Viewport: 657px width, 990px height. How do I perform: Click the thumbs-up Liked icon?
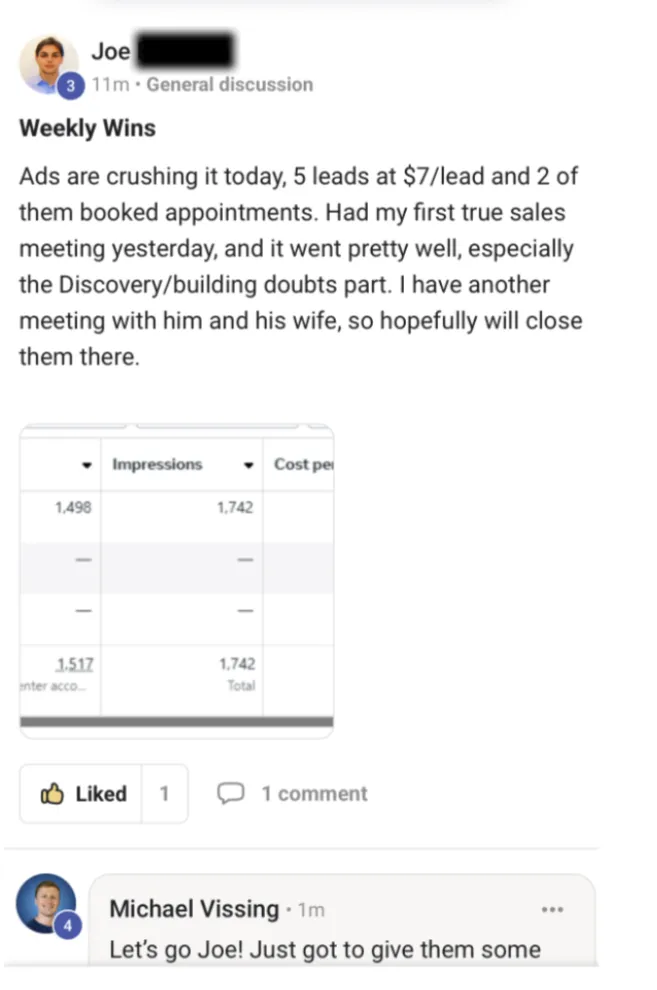[52, 794]
